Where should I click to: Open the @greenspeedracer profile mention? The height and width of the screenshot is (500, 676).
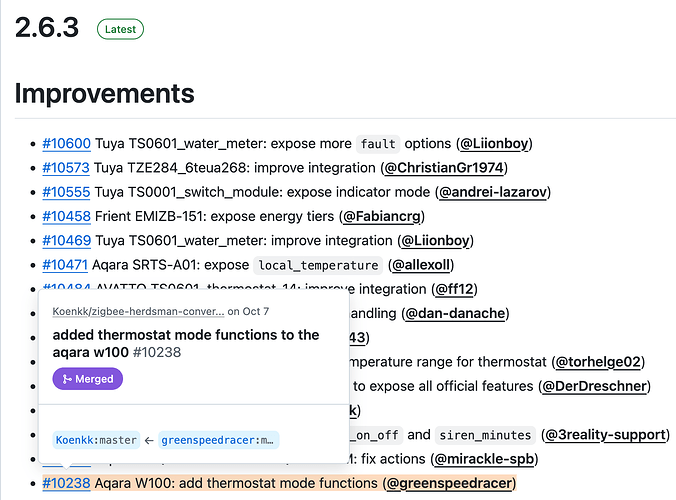click(449, 483)
